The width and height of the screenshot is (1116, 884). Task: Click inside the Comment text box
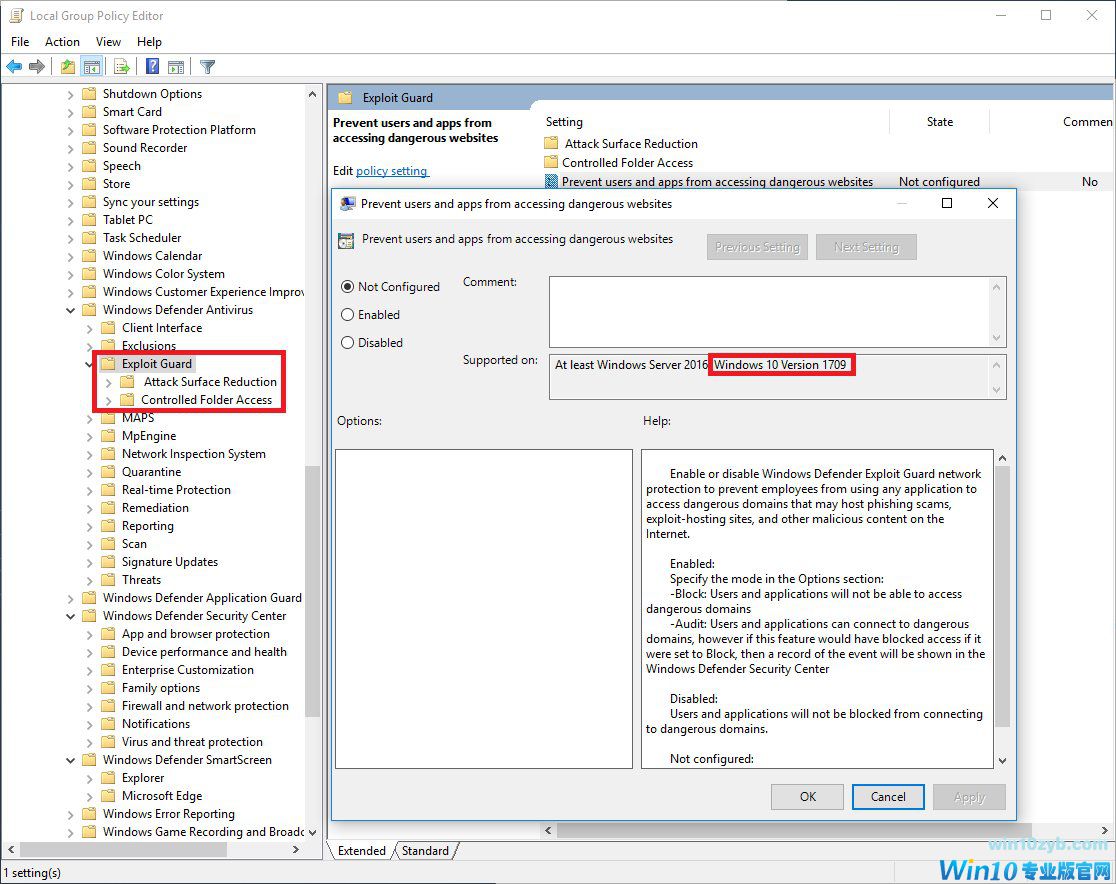(768, 311)
